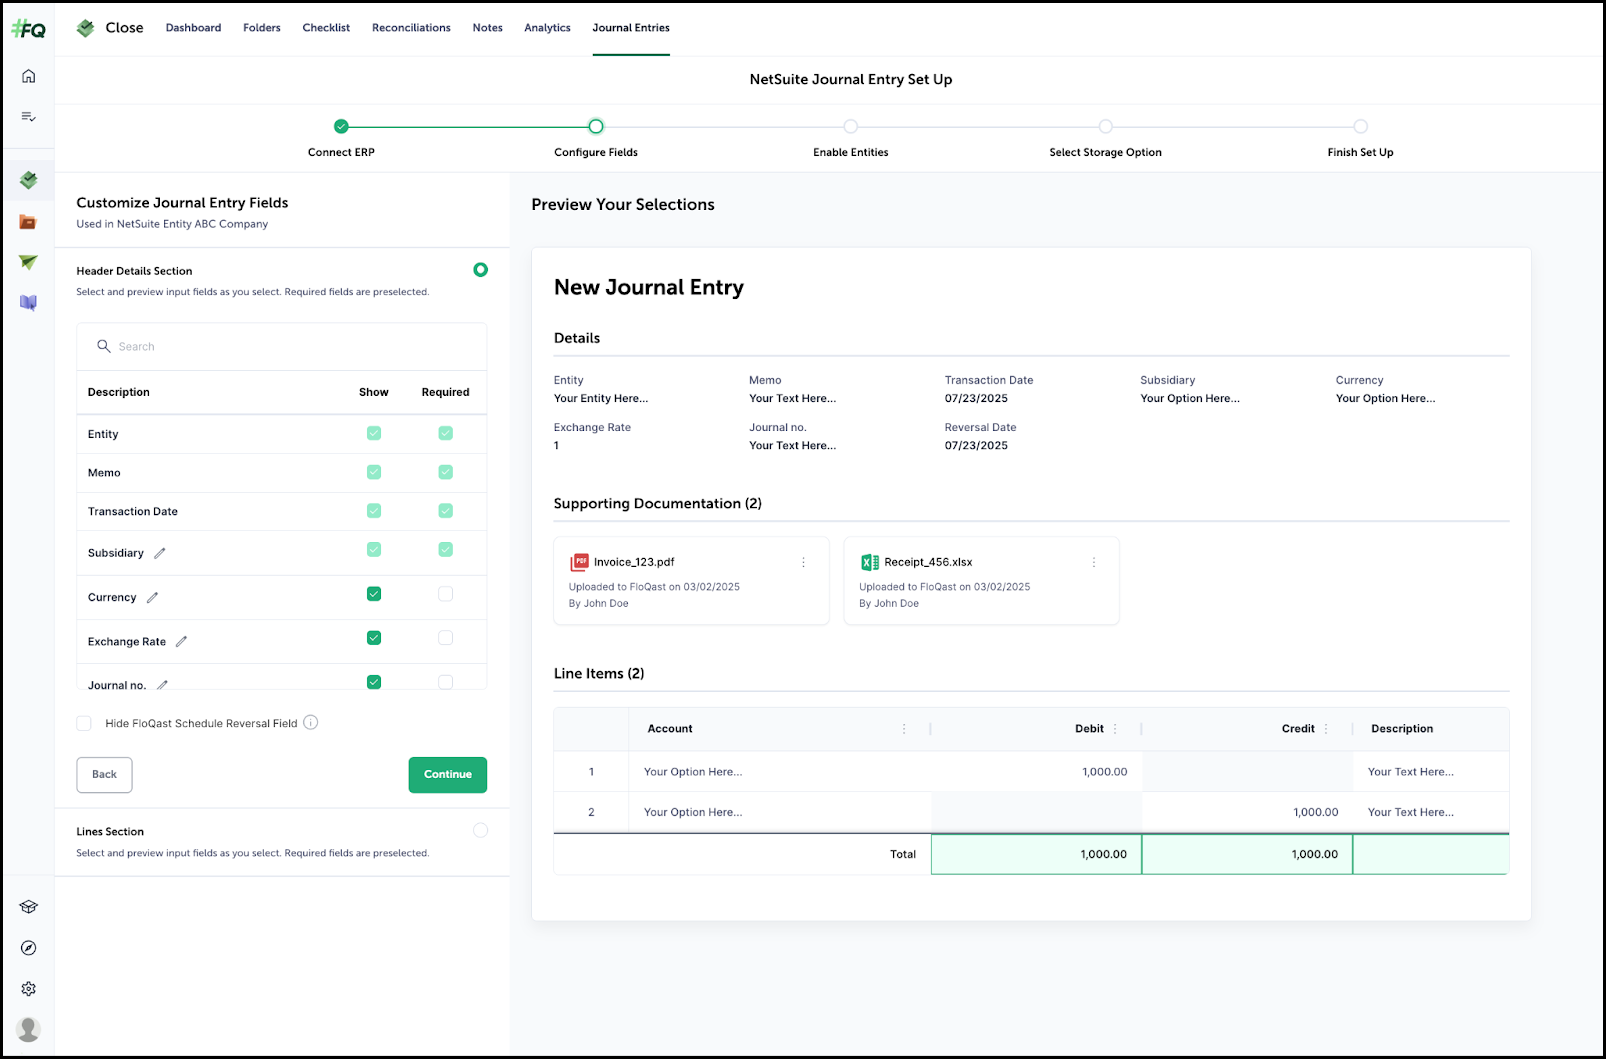The width and height of the screenshot is (1606, 1059).
Task: Edit the Subsidiary field name pencil
Action: (x=160, y=553)
